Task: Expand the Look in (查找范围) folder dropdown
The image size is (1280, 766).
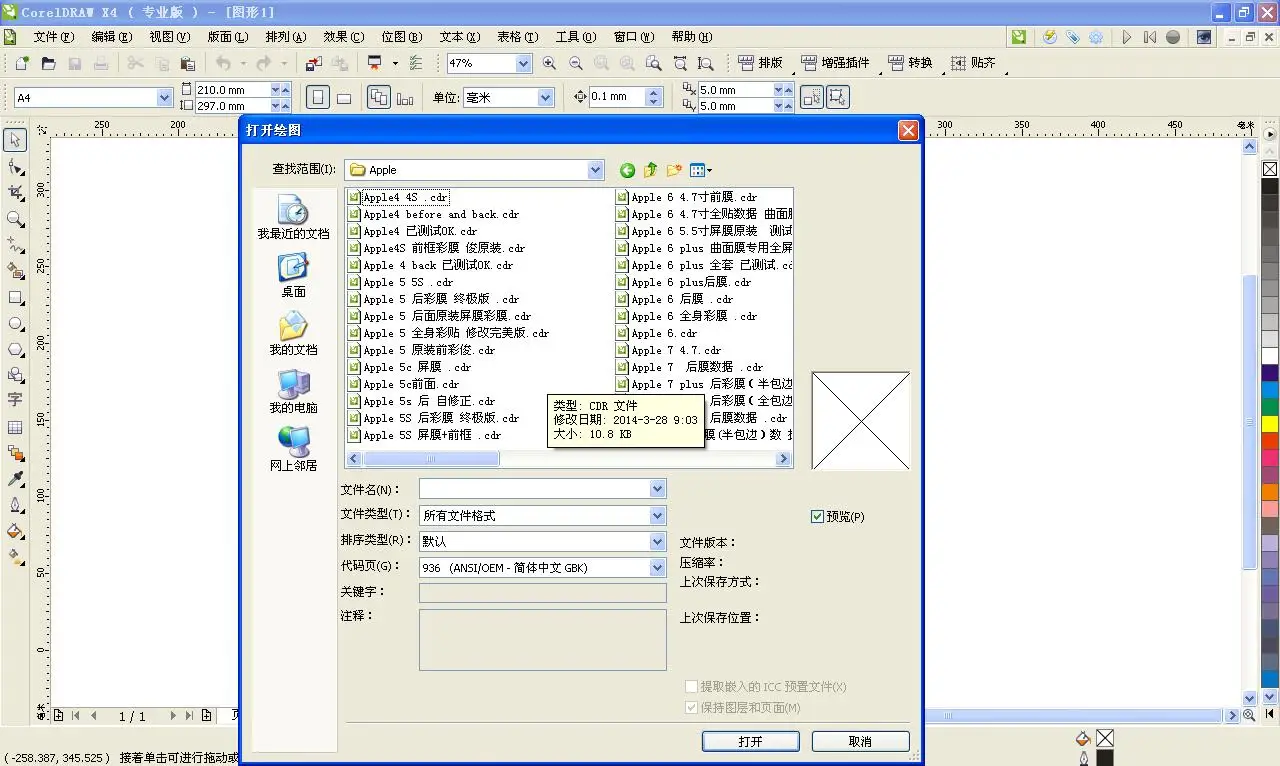Action: (596, 170)
